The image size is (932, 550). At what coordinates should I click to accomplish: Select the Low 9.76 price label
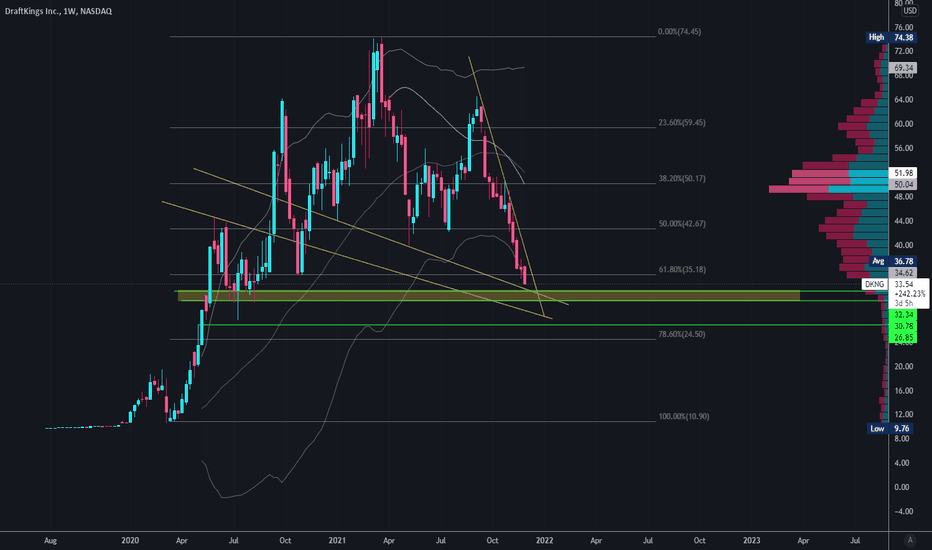[891, 428]
